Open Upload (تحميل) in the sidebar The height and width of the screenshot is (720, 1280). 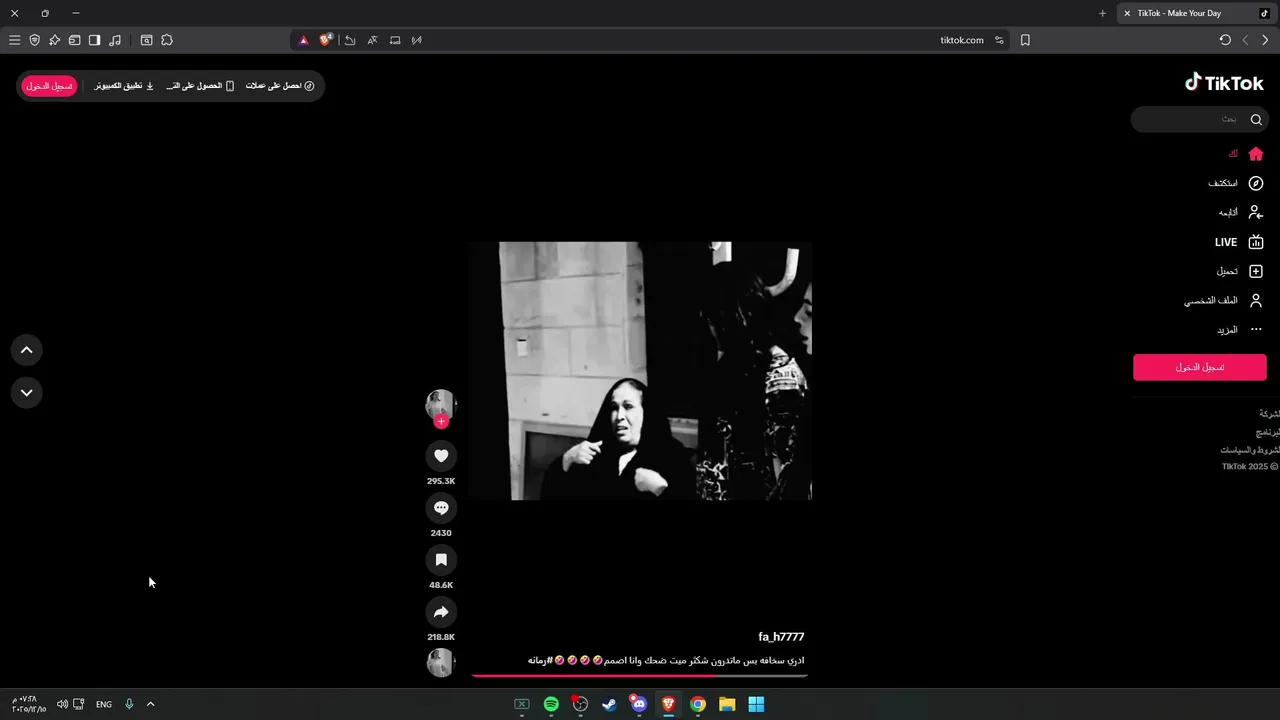pos(1240,271)
